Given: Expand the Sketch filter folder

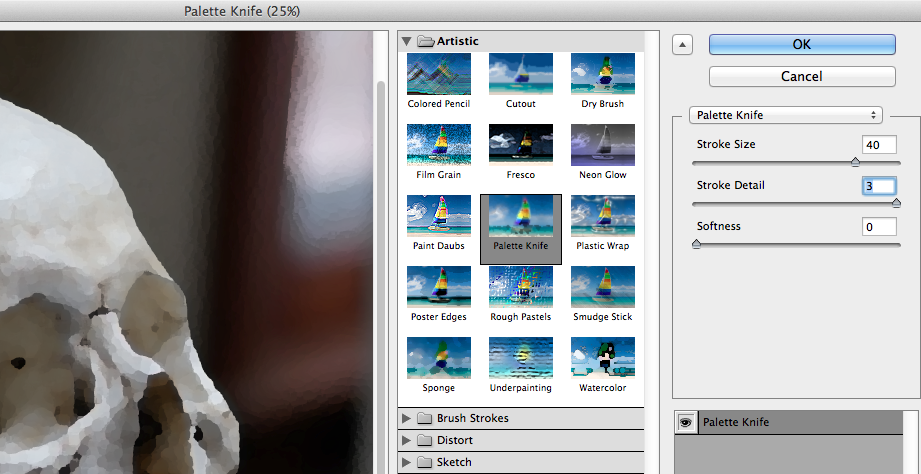Looking at the screenshot, I should tap(406, 462).
